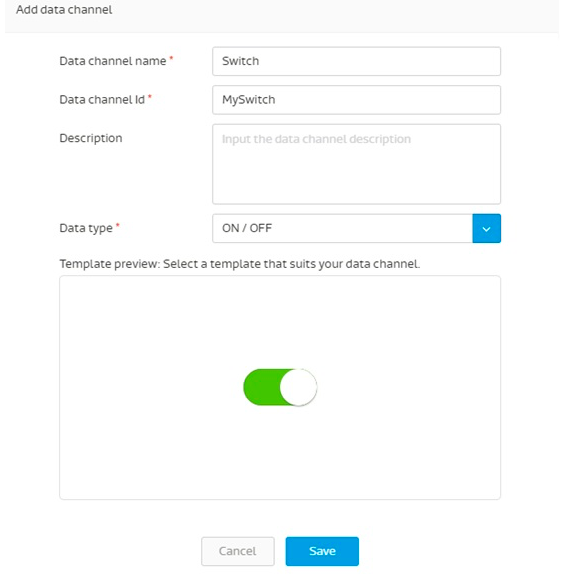Click the 'Input the data channel description' placeholder

pos(316,139)
